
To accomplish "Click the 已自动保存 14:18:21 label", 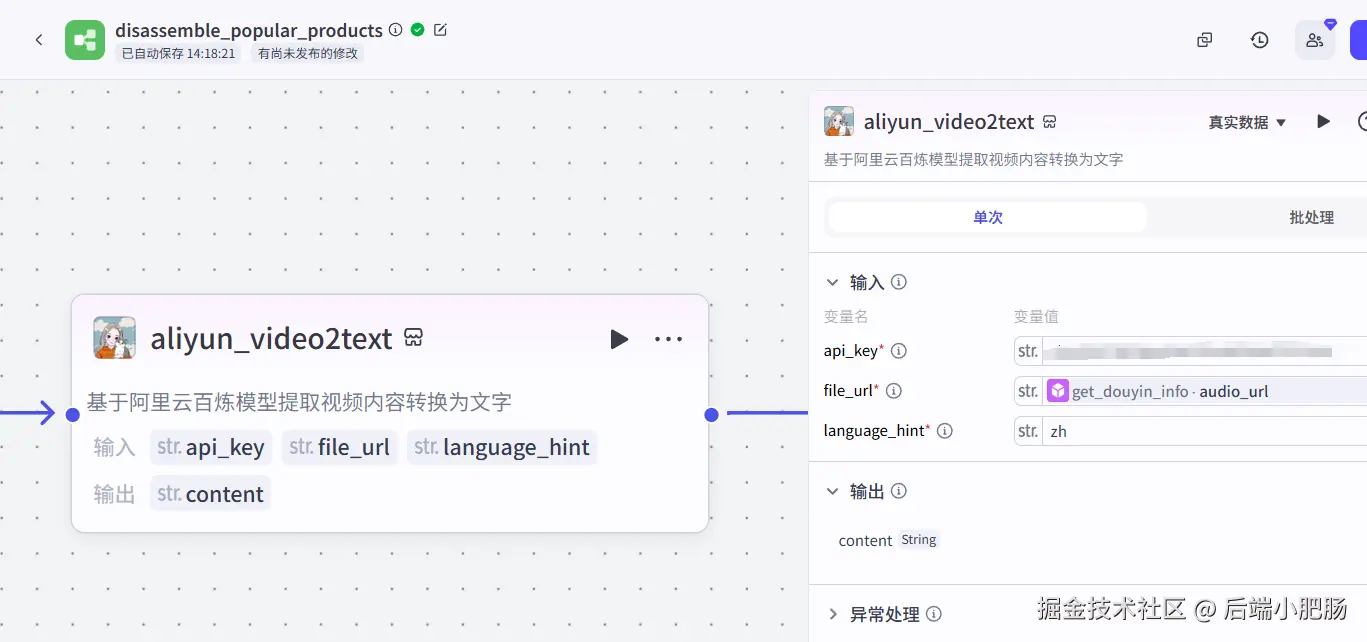I will 179,53.
